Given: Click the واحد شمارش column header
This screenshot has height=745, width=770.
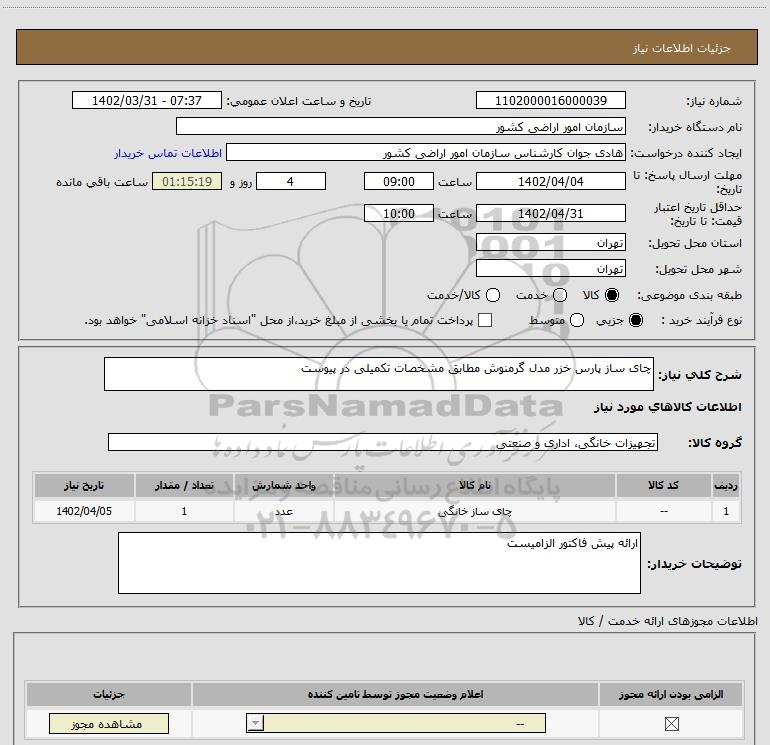Looking at the screenshot, I should coord(284,485).
